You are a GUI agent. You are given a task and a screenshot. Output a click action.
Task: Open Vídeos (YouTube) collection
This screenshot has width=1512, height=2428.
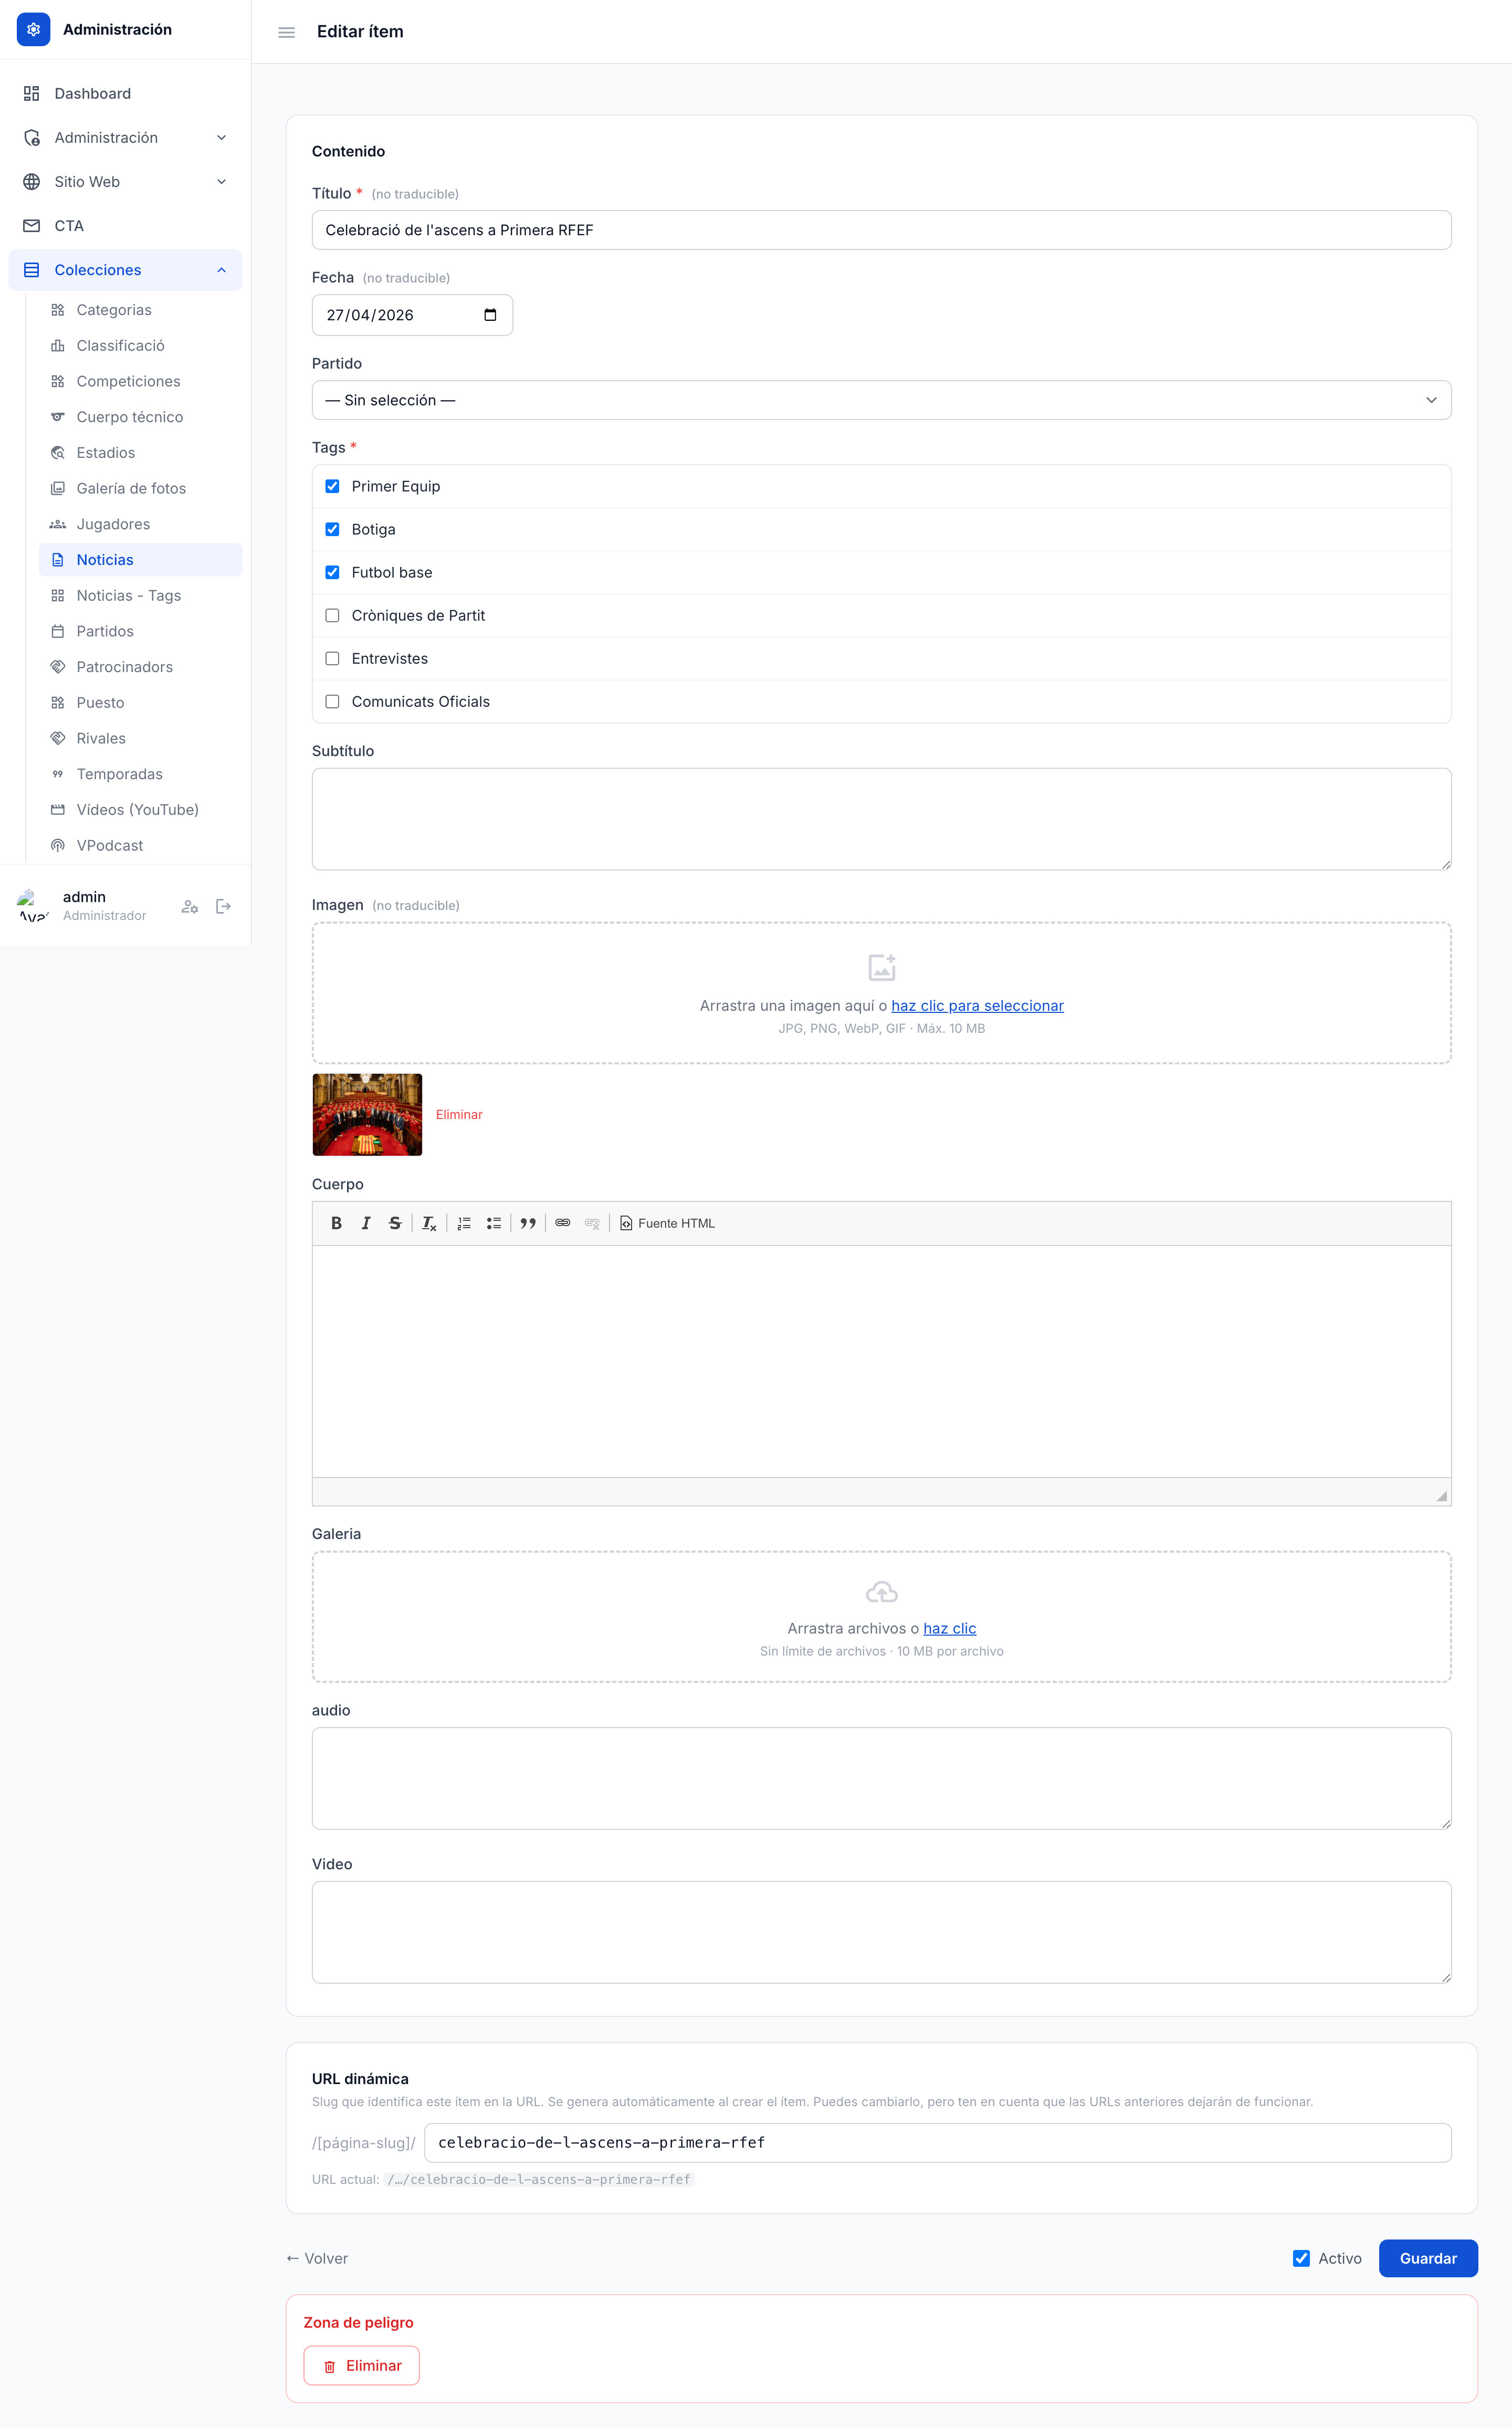[x=140, y=810]
